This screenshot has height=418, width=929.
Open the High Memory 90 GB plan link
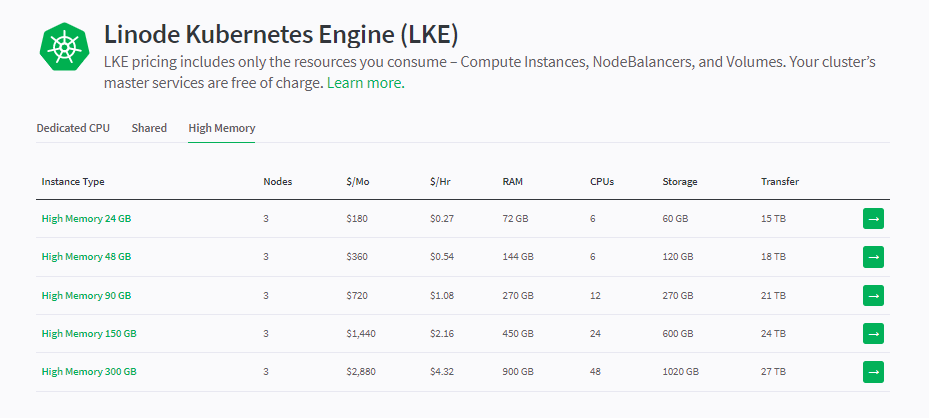(87, 295)
